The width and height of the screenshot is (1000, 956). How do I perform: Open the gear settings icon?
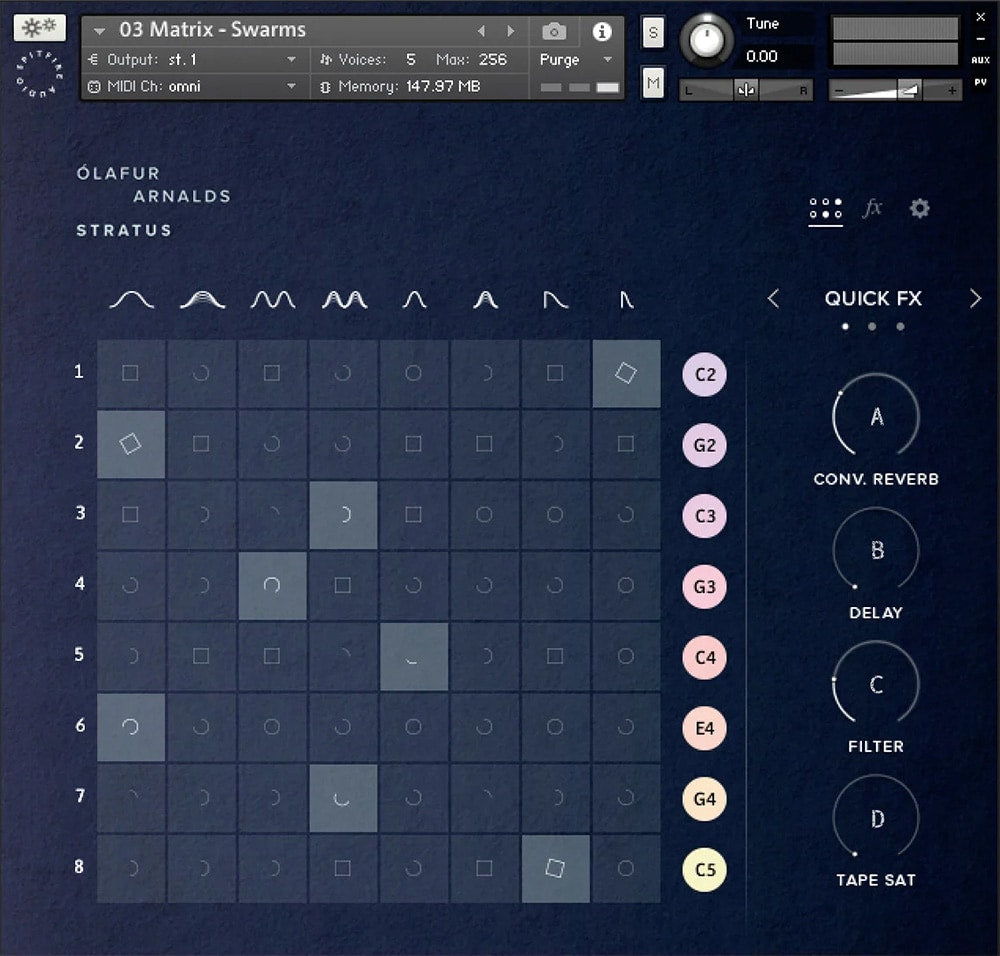(x=919, y=208)
